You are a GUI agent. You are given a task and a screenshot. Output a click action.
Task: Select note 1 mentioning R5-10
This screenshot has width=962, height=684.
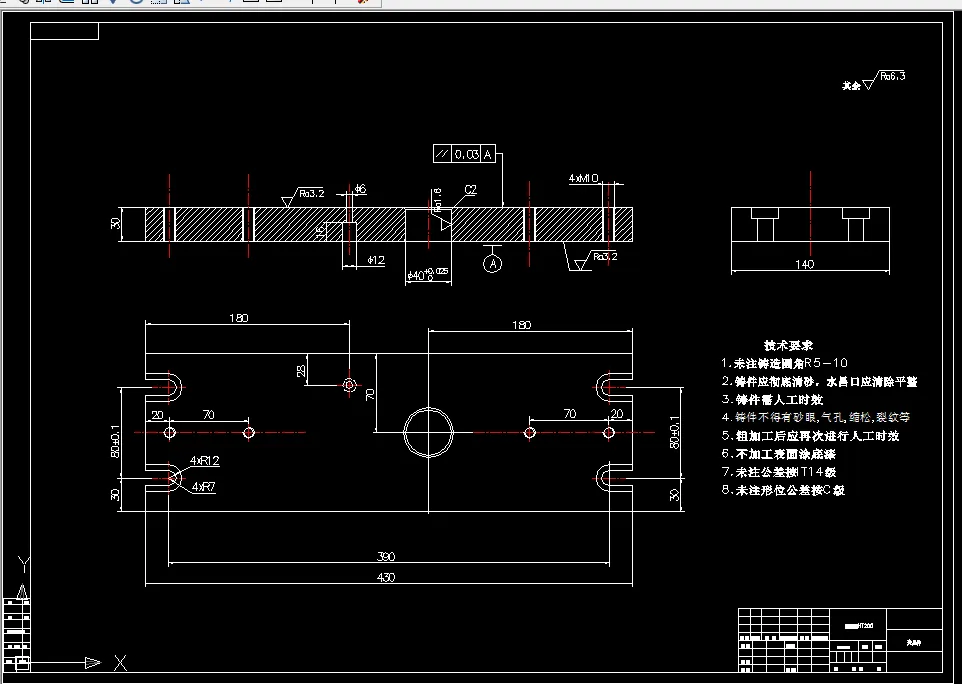tap(785, 363)
